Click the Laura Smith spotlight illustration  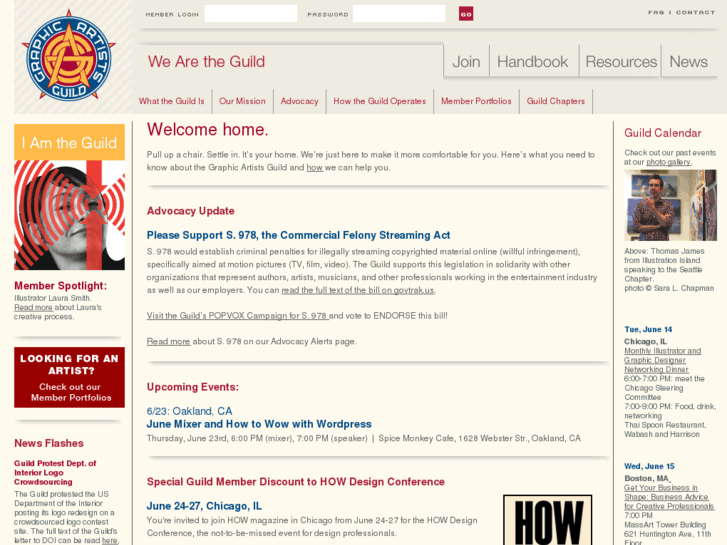(x=69, y=215)
